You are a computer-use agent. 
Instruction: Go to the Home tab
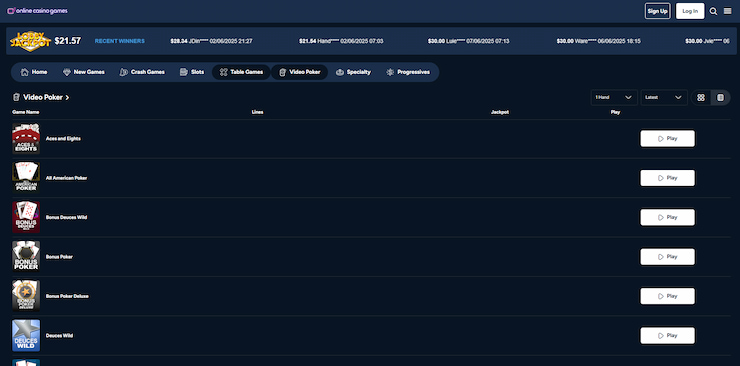click(34, 72)
